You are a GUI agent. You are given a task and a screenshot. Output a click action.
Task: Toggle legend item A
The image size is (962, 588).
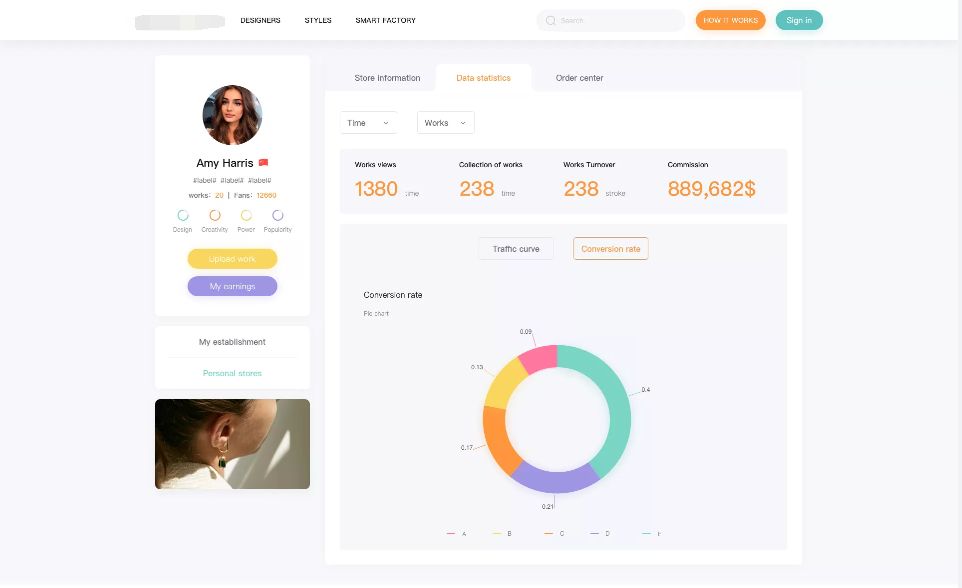click(456, 533)
